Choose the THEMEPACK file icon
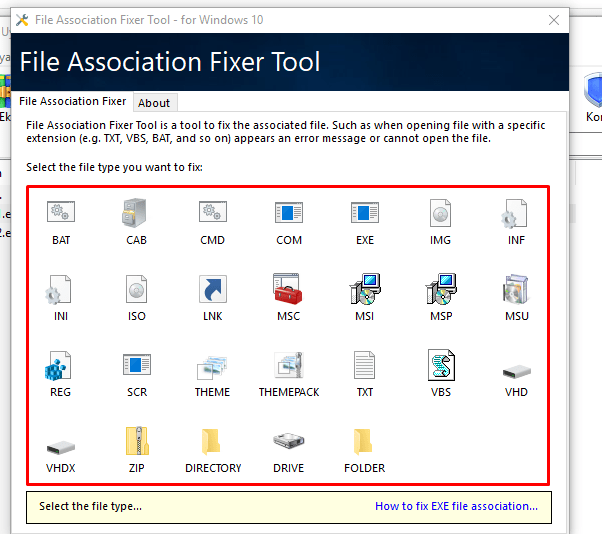The width and height of the screenshot is (602, 534). pos(289,365)
